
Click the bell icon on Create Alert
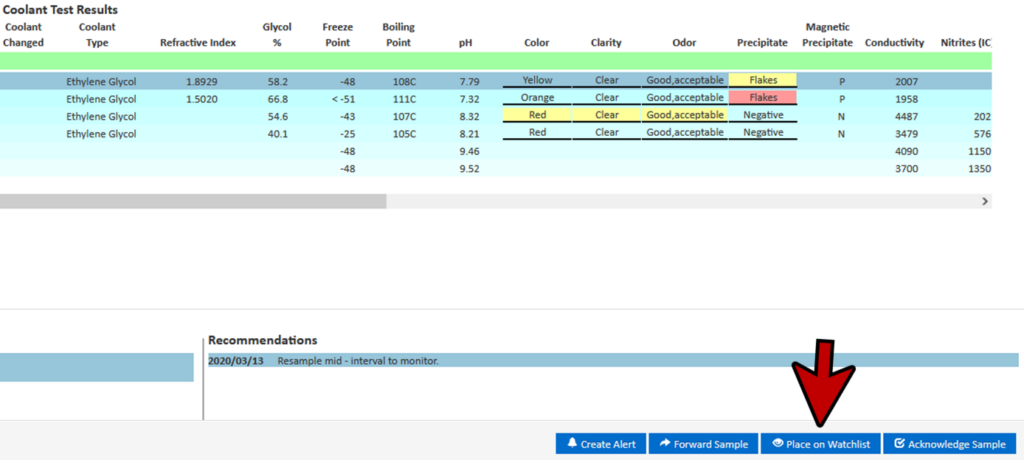click(572, 444)
